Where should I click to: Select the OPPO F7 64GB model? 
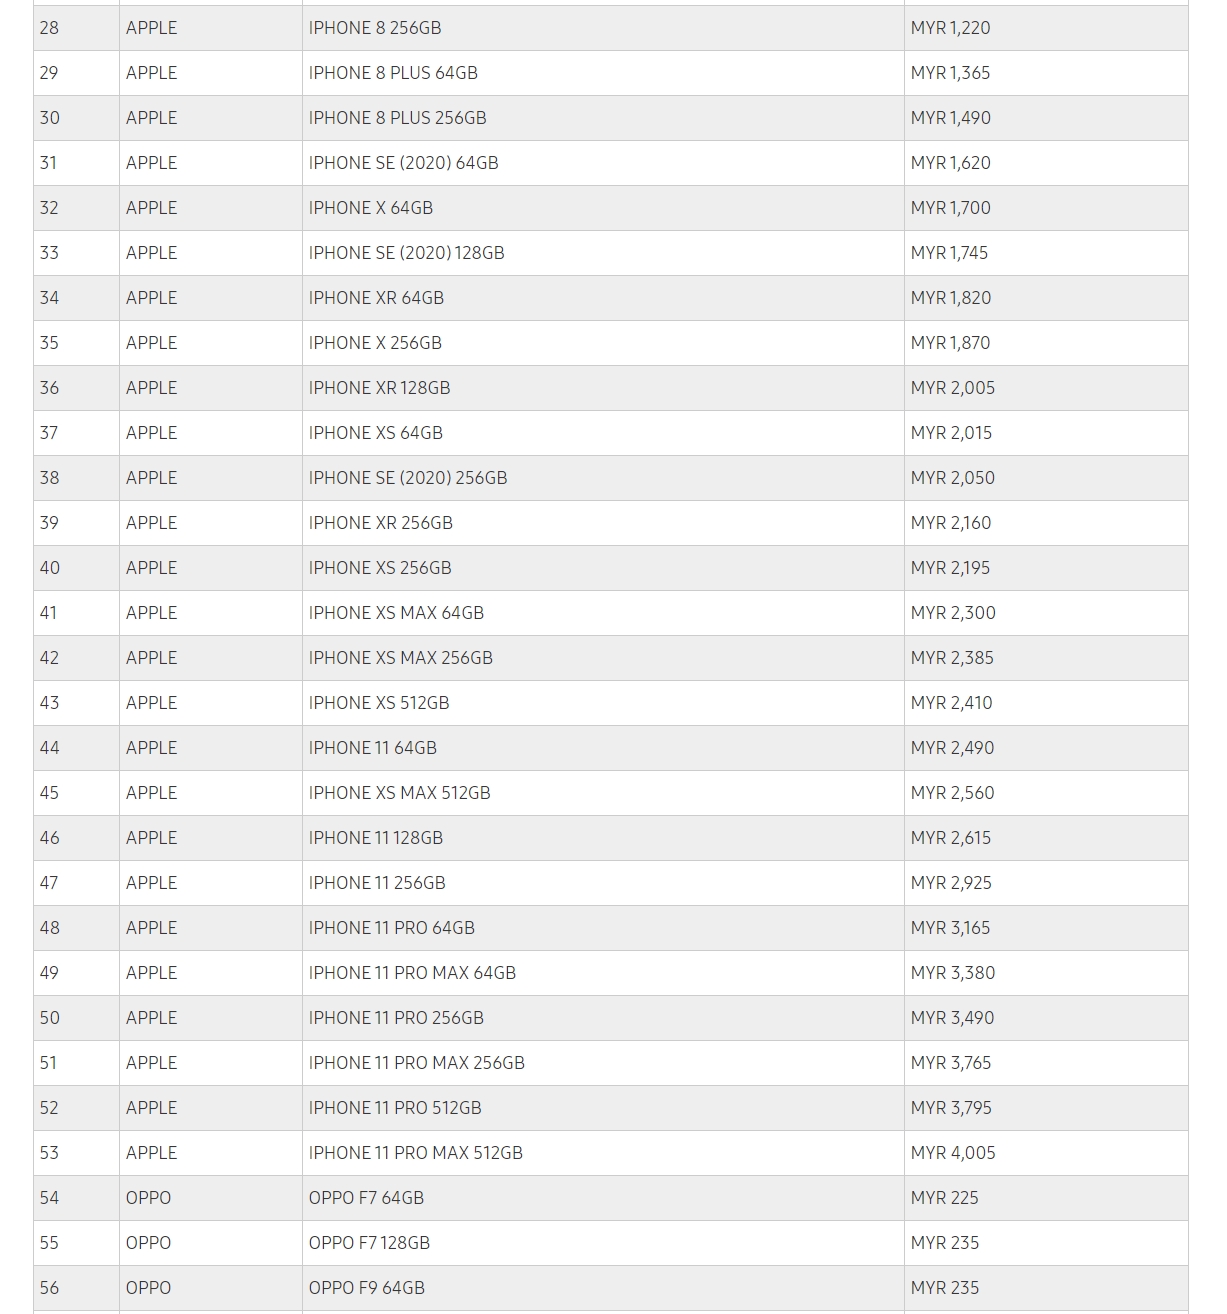click(366, 1198)
